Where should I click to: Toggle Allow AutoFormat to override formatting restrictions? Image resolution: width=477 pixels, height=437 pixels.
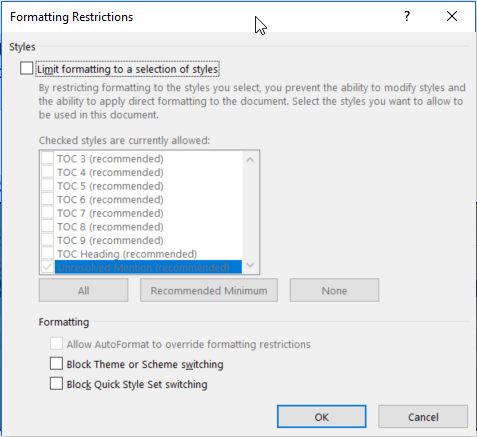tap(56, 344)
